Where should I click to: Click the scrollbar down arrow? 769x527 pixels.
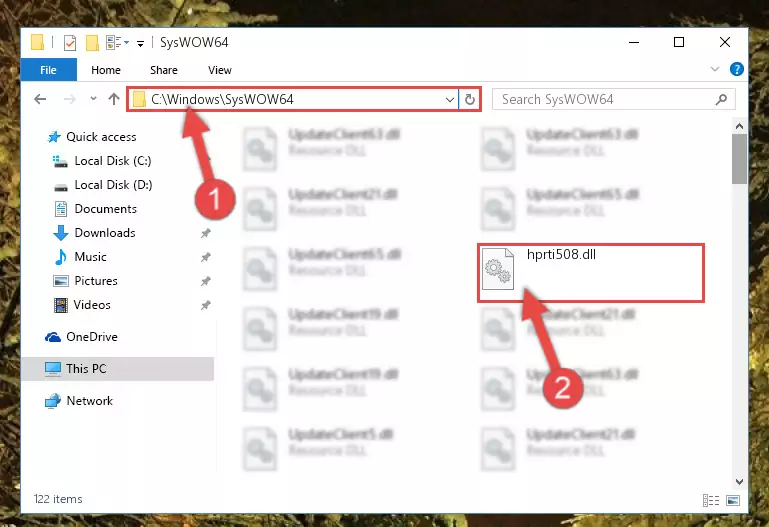[x=739, y=481]
